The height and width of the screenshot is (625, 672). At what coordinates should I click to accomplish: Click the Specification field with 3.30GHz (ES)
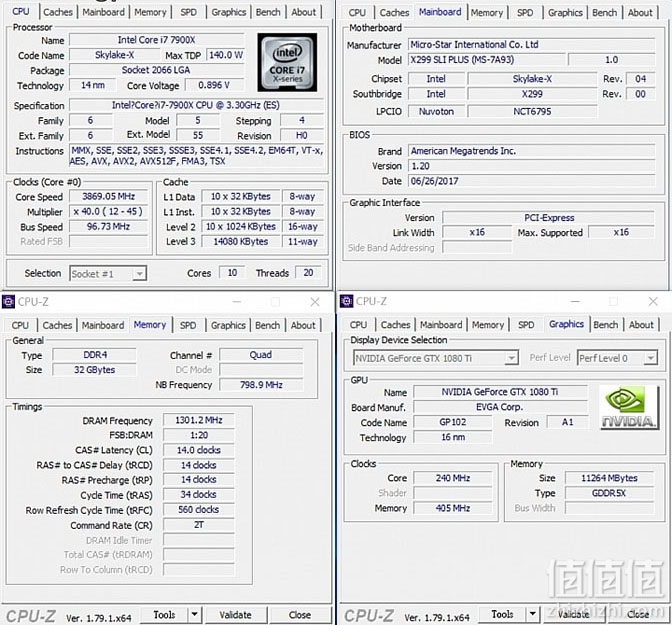(196, 105)
